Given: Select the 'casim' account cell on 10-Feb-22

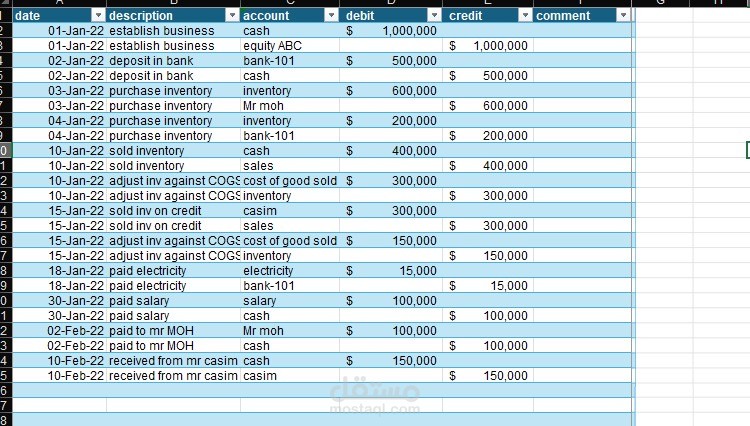Looking at the screenshot, I should click(290, 376).
